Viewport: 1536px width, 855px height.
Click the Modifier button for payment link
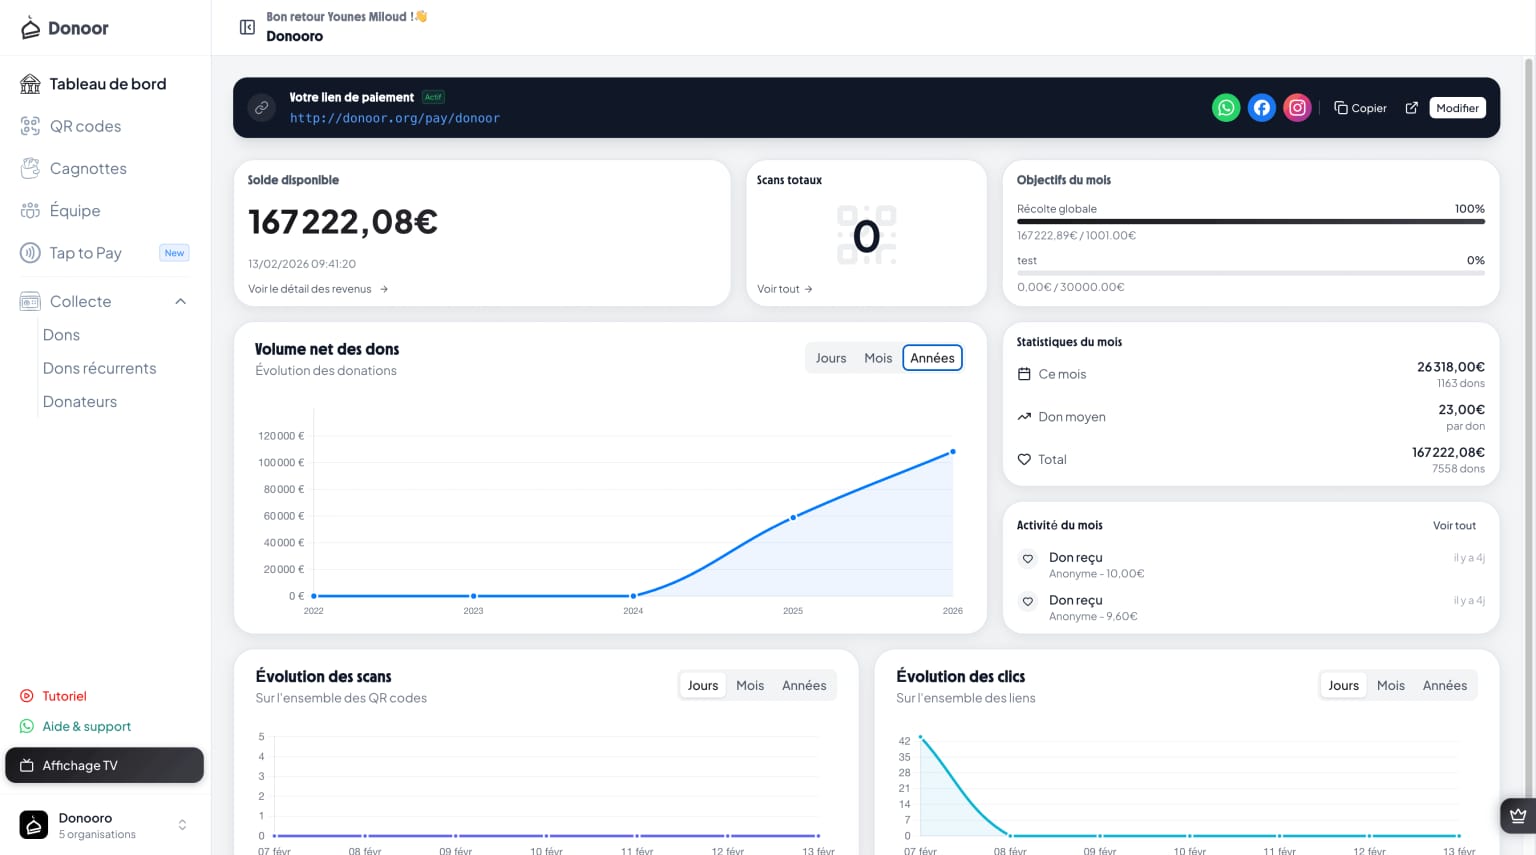(x=1457, y=107)
